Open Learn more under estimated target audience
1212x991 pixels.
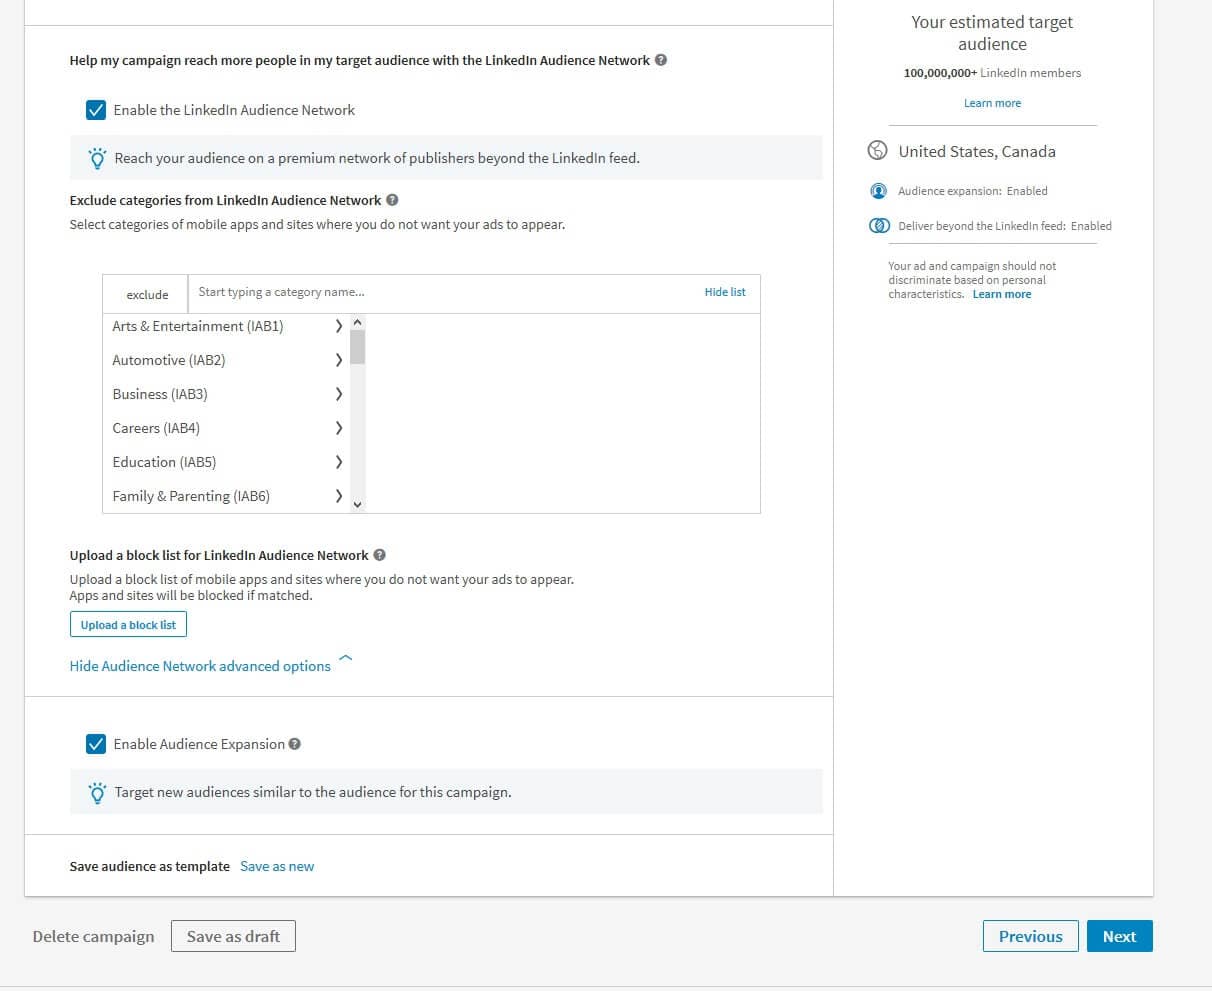pos(991,103)
